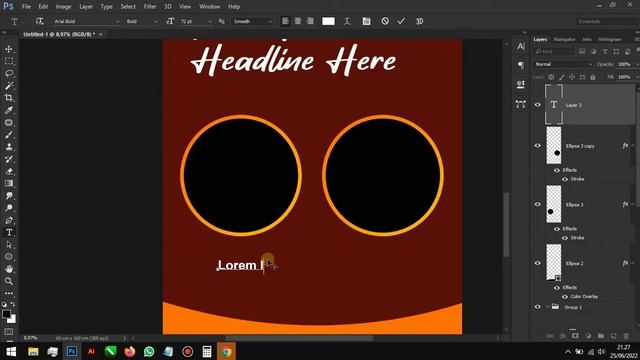Select the Gradient tool
This screenshot has height=360, width=640.
(x=9, y=184)
